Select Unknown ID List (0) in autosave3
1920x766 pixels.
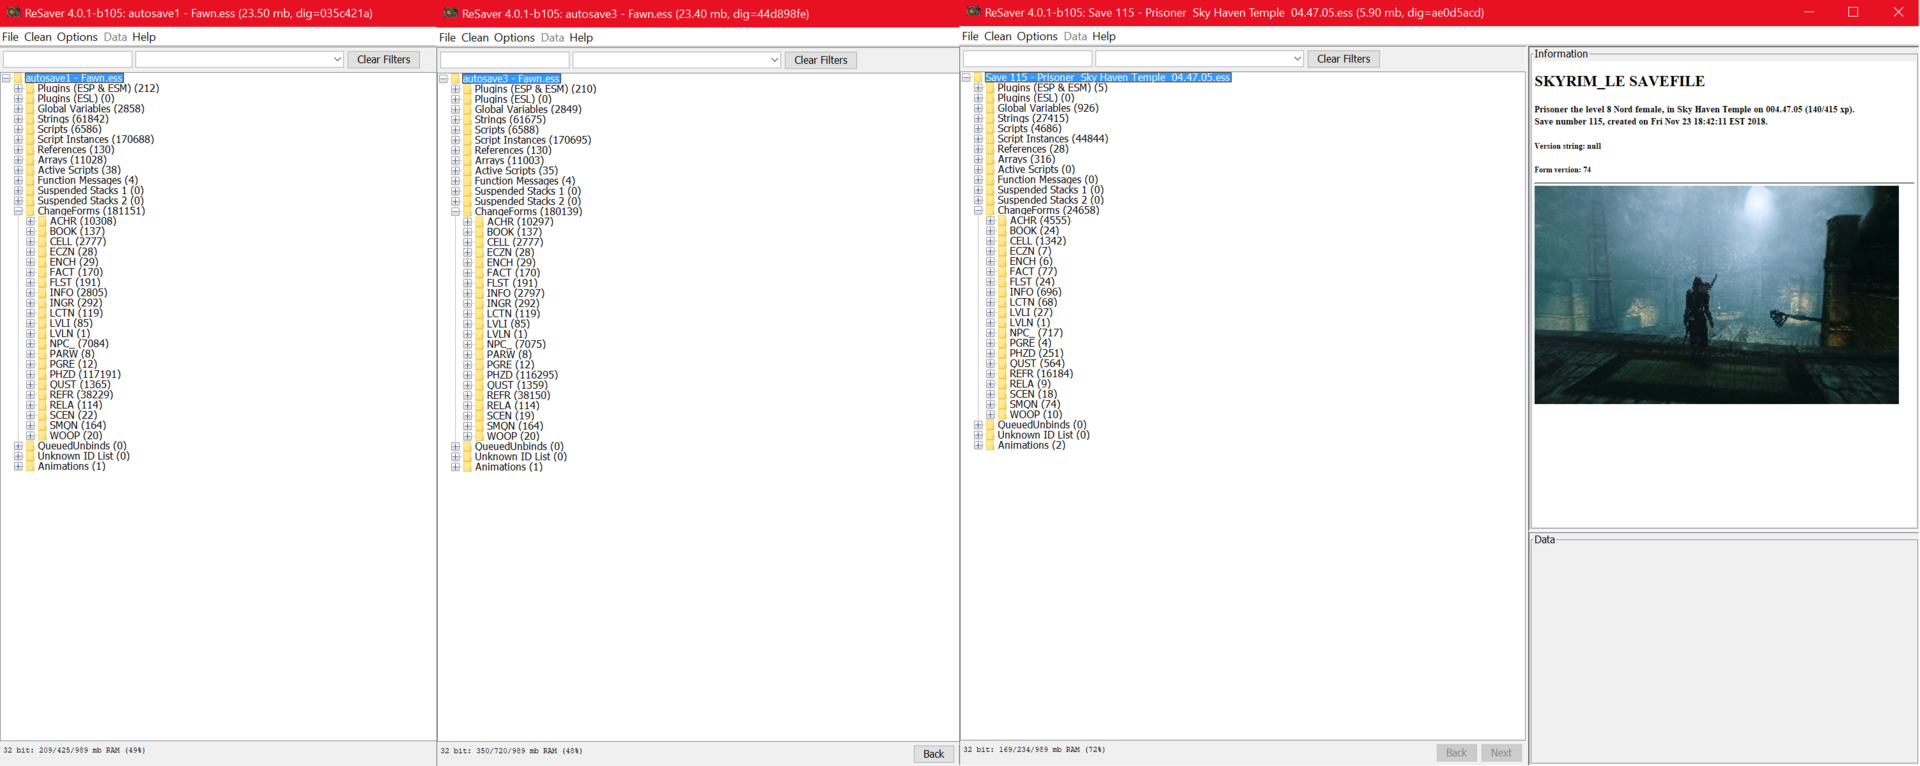click(x=520, y=456)
